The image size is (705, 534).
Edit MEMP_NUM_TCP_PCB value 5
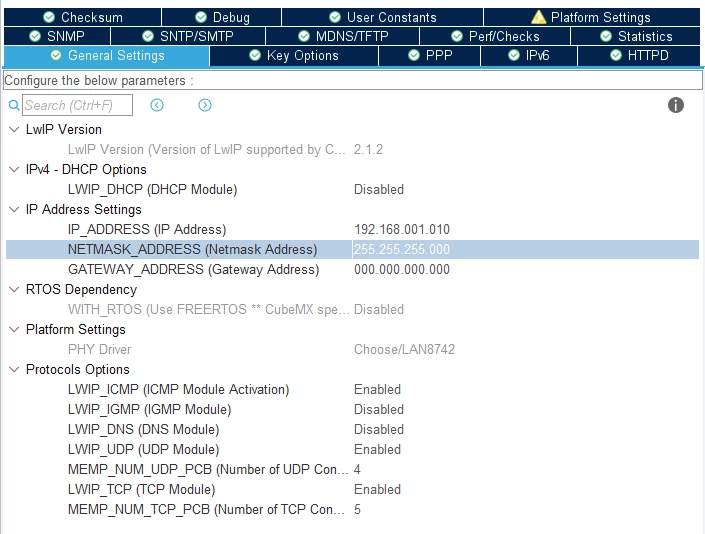click(x=357, y=509)
